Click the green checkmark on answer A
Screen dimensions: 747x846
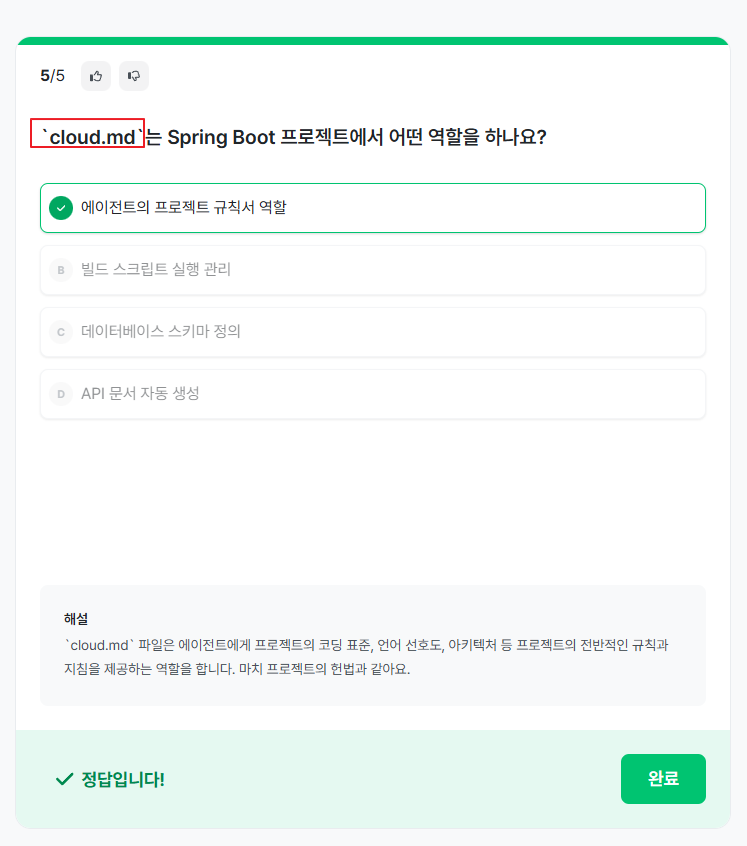pyautogui.click(x=61, y=208)
